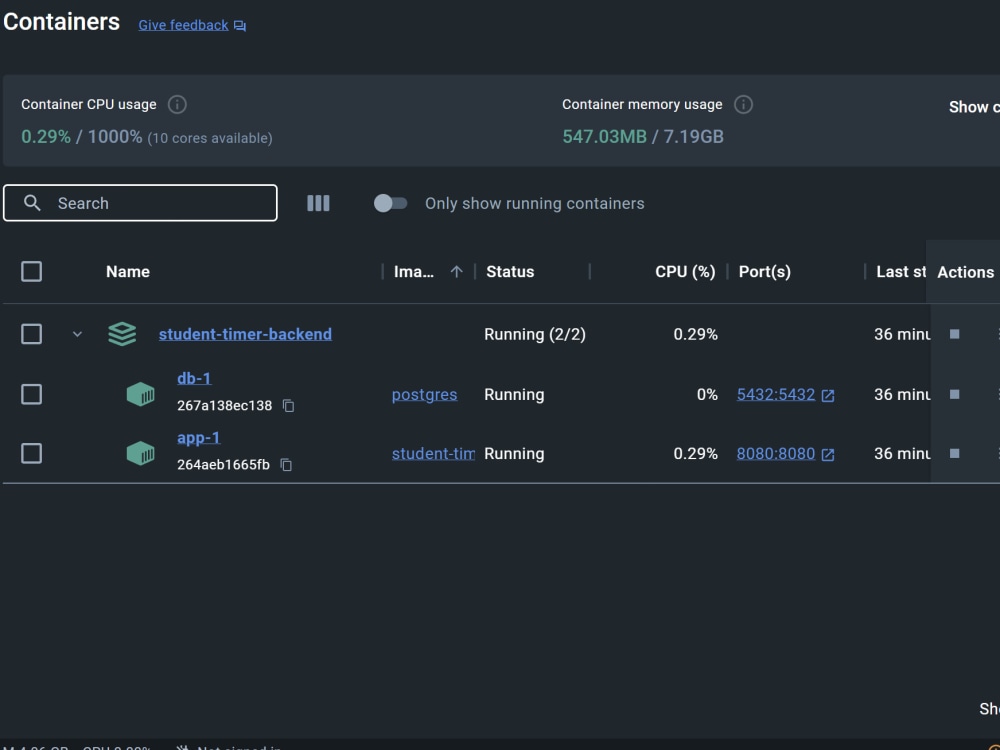Viewport: 1000px width, 750px height.
Task: Select the app-1 row checkbox
Action: pyautogui.click(x=31, y=453)
